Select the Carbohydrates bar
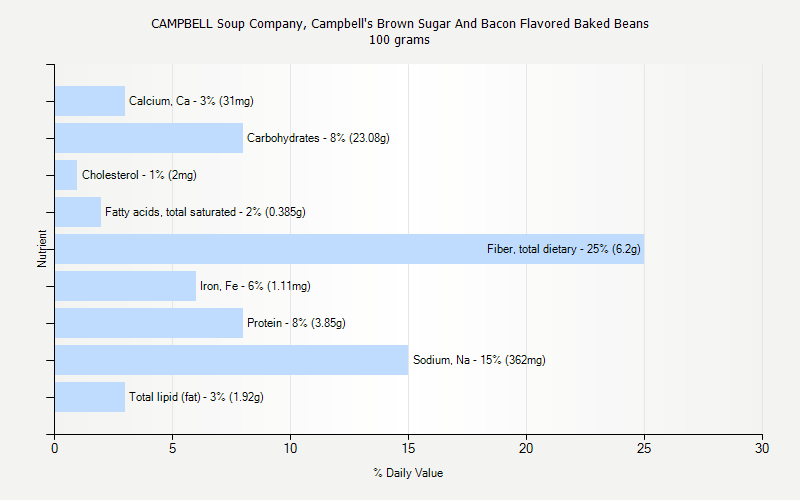 [x=149, y=138]
